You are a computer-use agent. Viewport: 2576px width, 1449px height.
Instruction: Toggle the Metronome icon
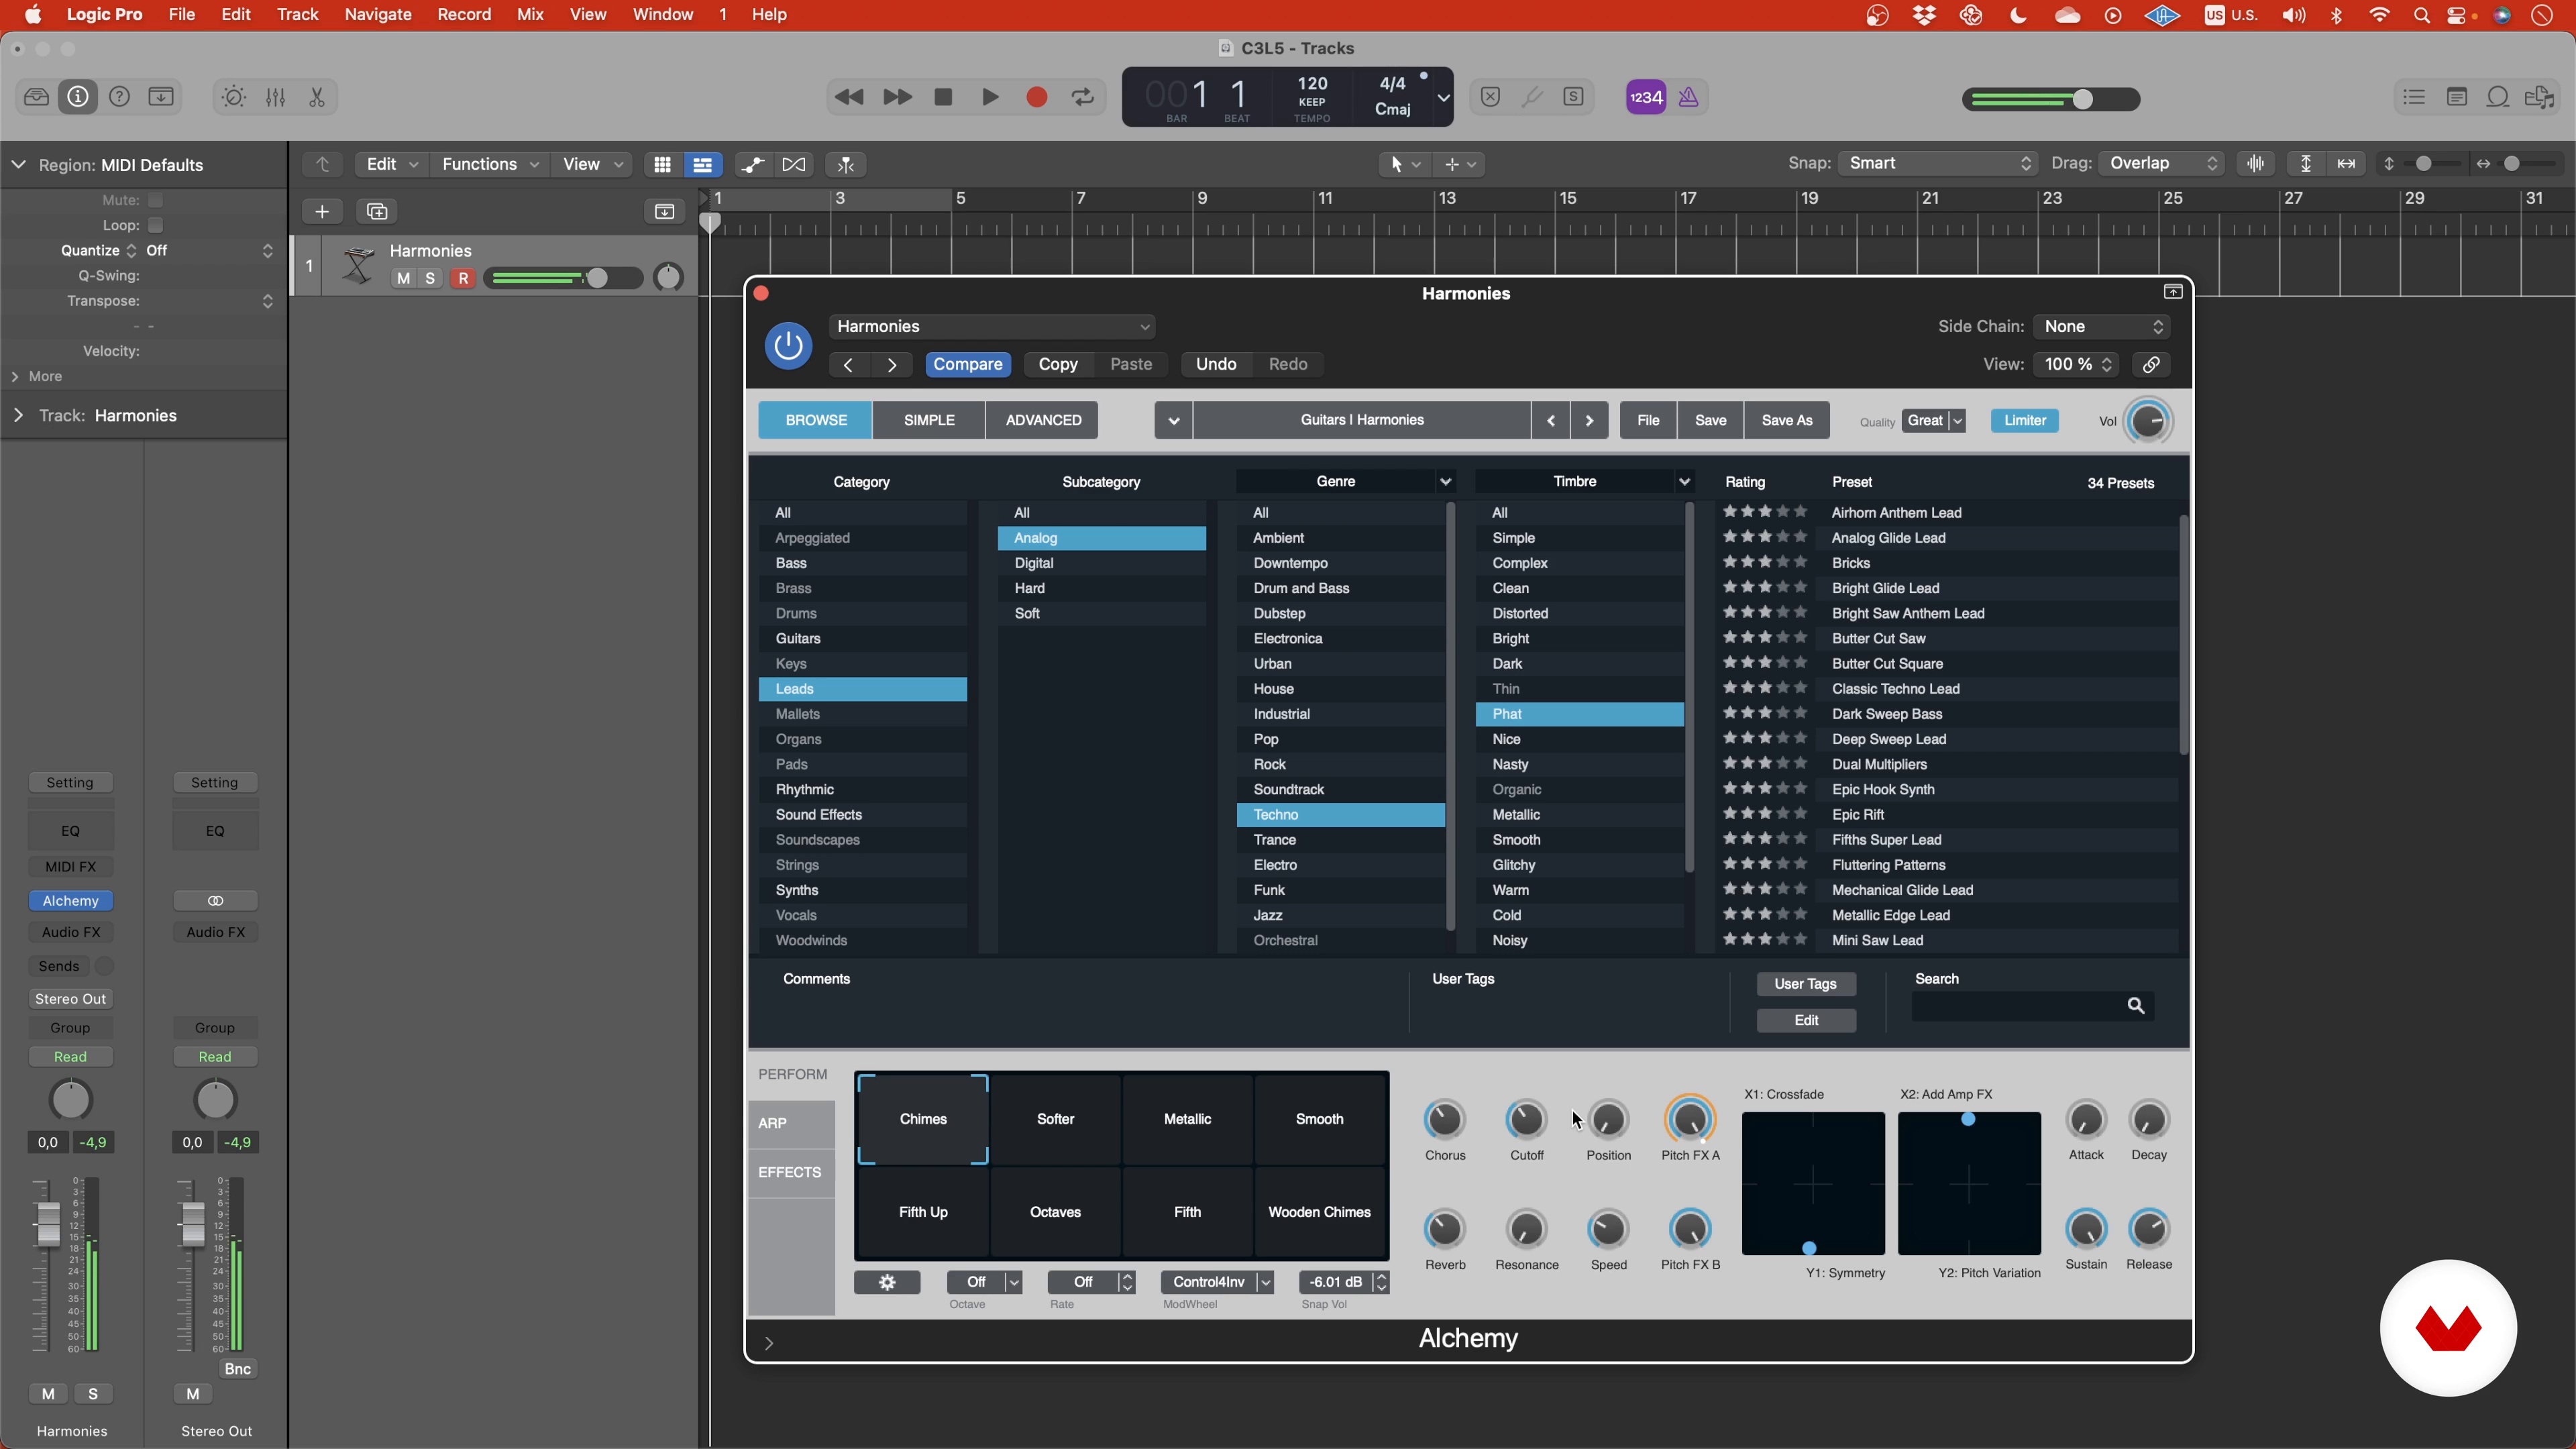[1689, 97]
